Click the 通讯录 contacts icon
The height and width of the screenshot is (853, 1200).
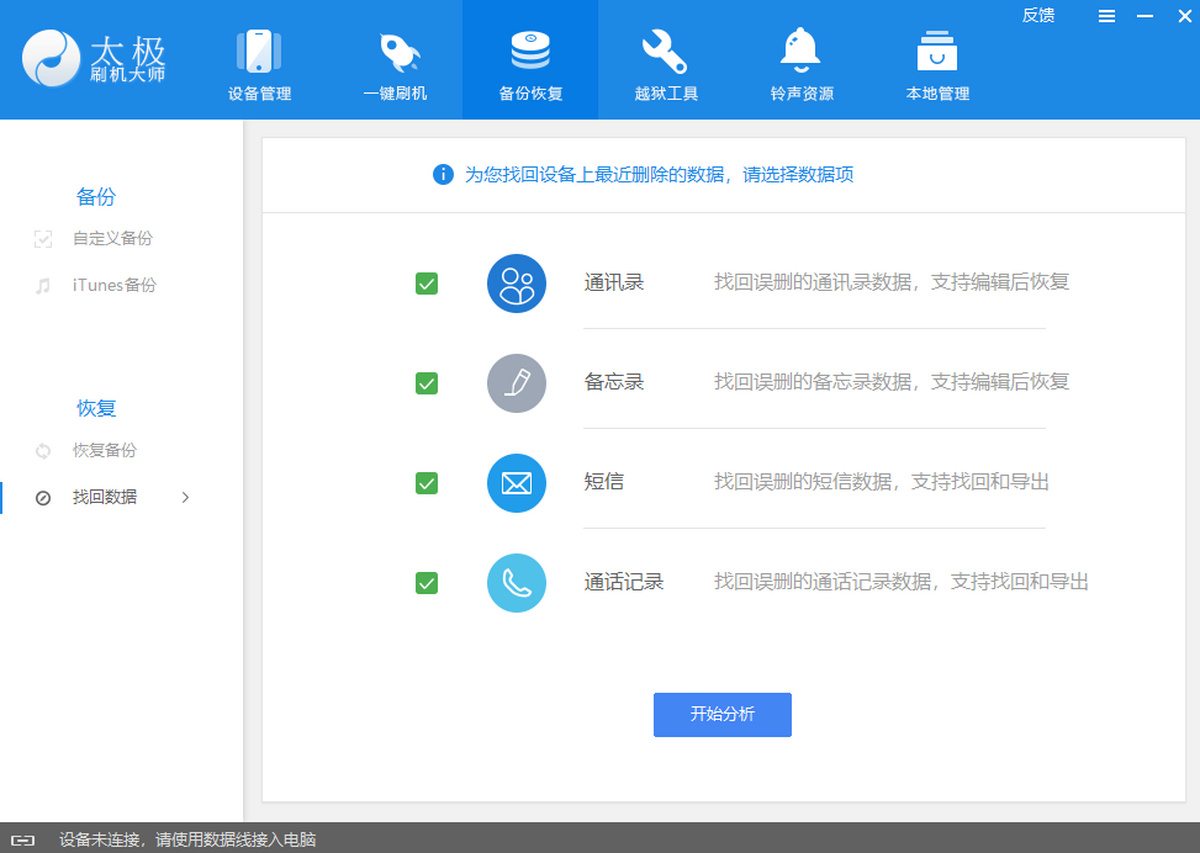coord(516,284)
